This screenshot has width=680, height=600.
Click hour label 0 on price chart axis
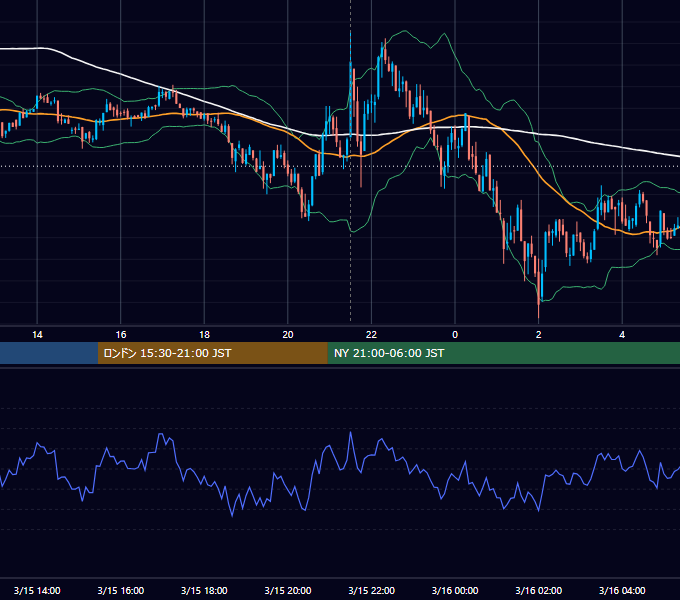point(455,335)
